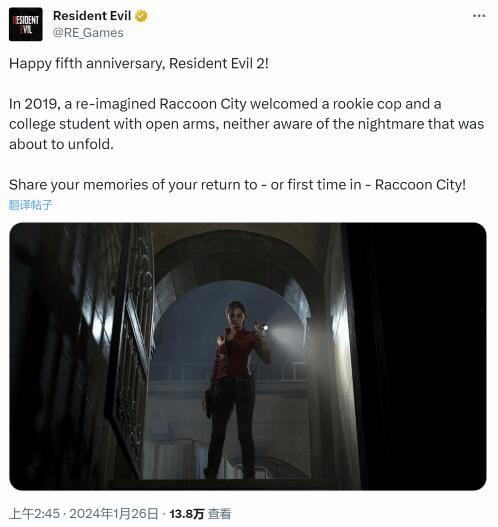The image size is (498, 527).
Task: Click the ornate stair railing in image
Action: (x=131, y=350)
